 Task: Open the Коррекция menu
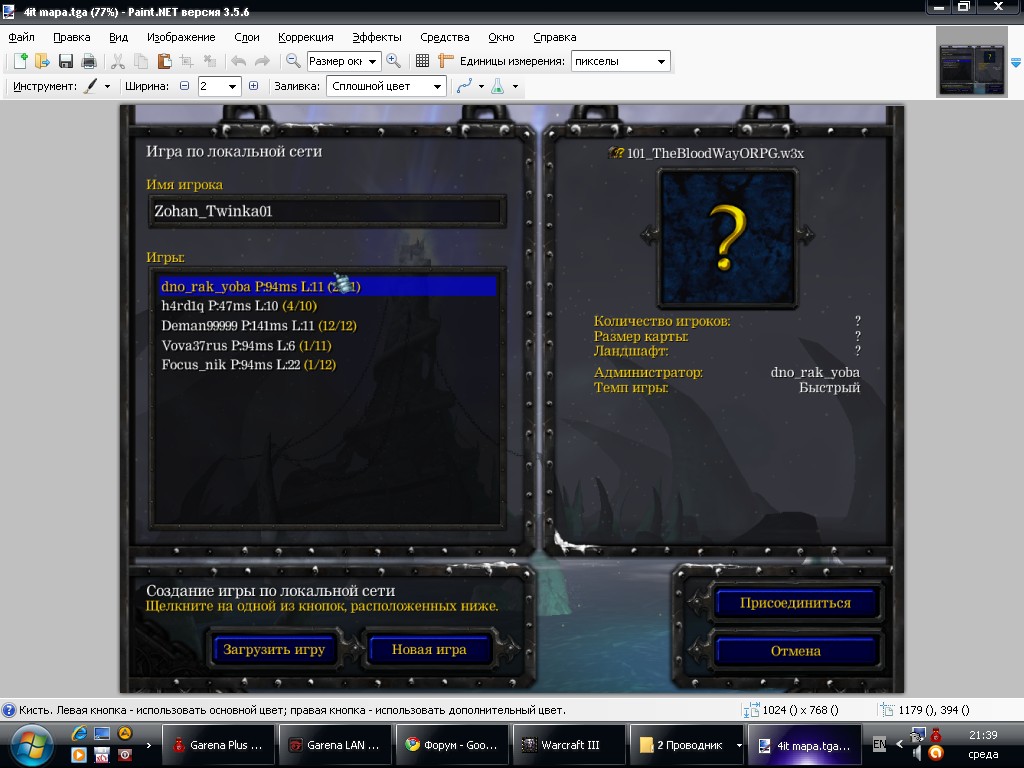tap(306, 37)
